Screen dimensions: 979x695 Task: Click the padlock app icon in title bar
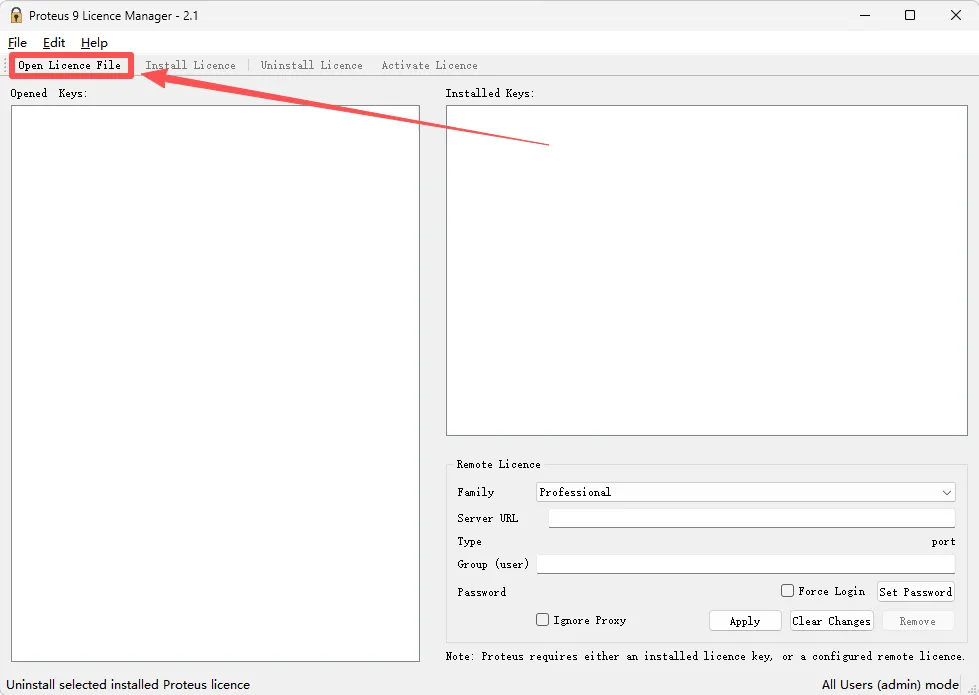[16, 15]
